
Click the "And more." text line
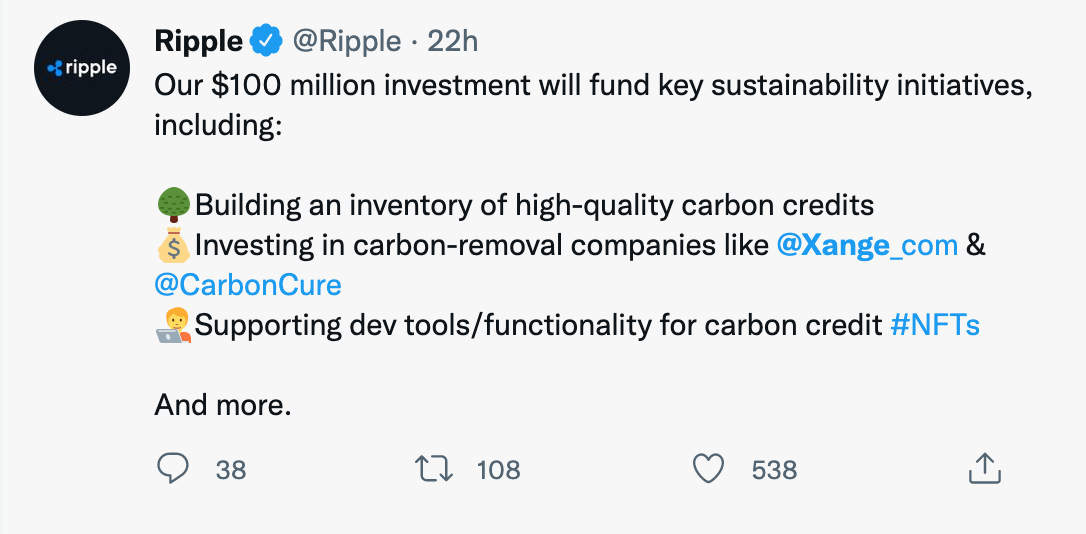[x=222, y=405]
